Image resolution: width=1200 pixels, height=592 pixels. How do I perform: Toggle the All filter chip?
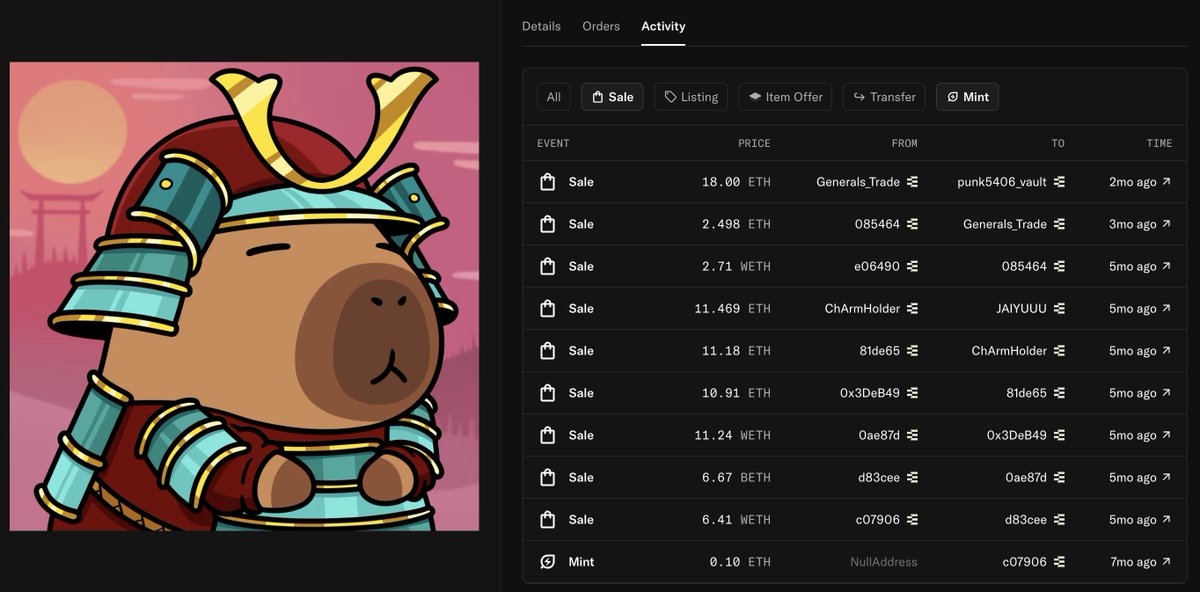tap(554, 97)
